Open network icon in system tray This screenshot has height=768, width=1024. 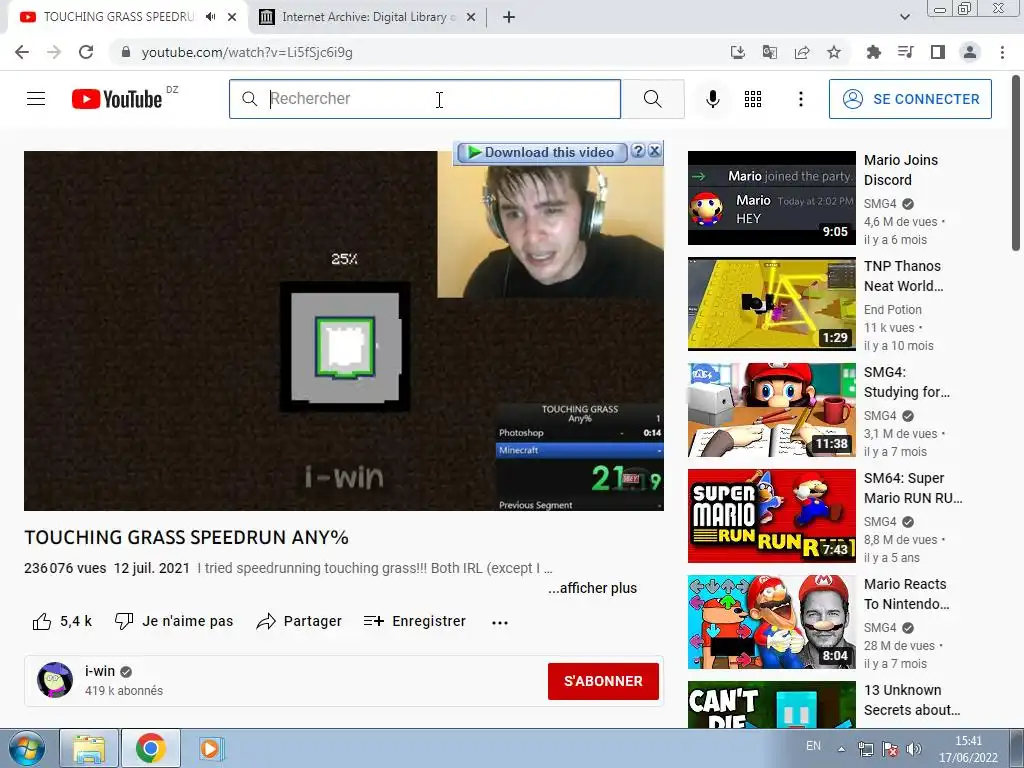tap(865, 749)
